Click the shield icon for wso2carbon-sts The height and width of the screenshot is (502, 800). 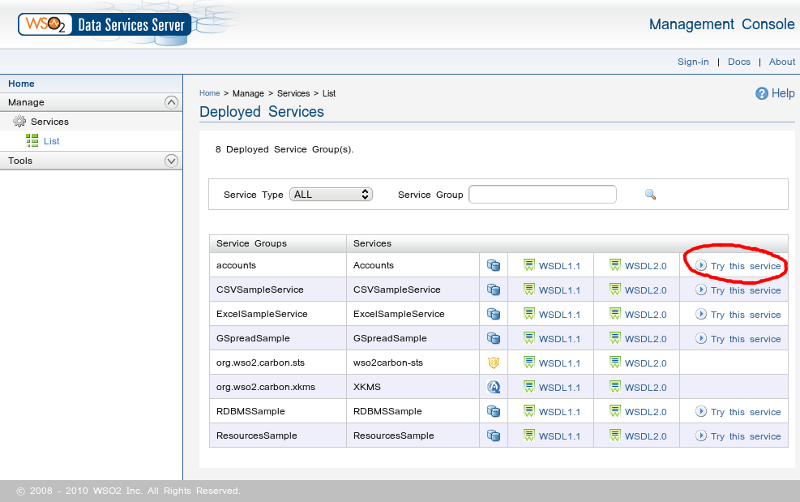pyautogui.click(x=493, y=363)
